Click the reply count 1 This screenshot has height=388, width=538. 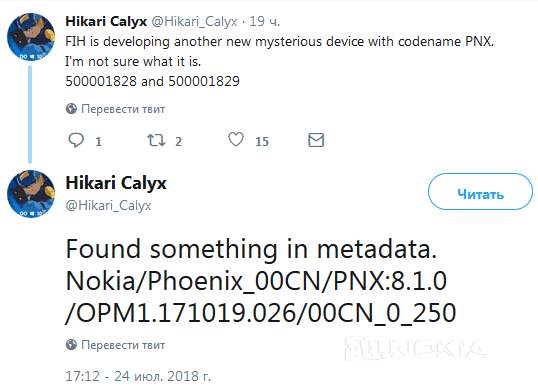[98, 141]
